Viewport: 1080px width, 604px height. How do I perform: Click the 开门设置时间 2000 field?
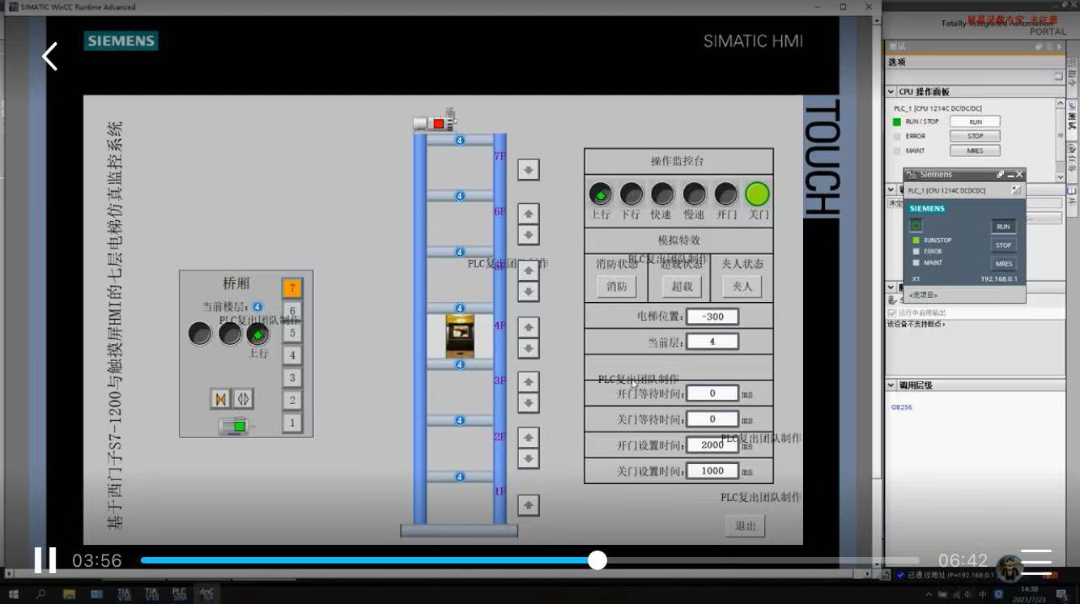pyautogui.click(x=712, y=445)
